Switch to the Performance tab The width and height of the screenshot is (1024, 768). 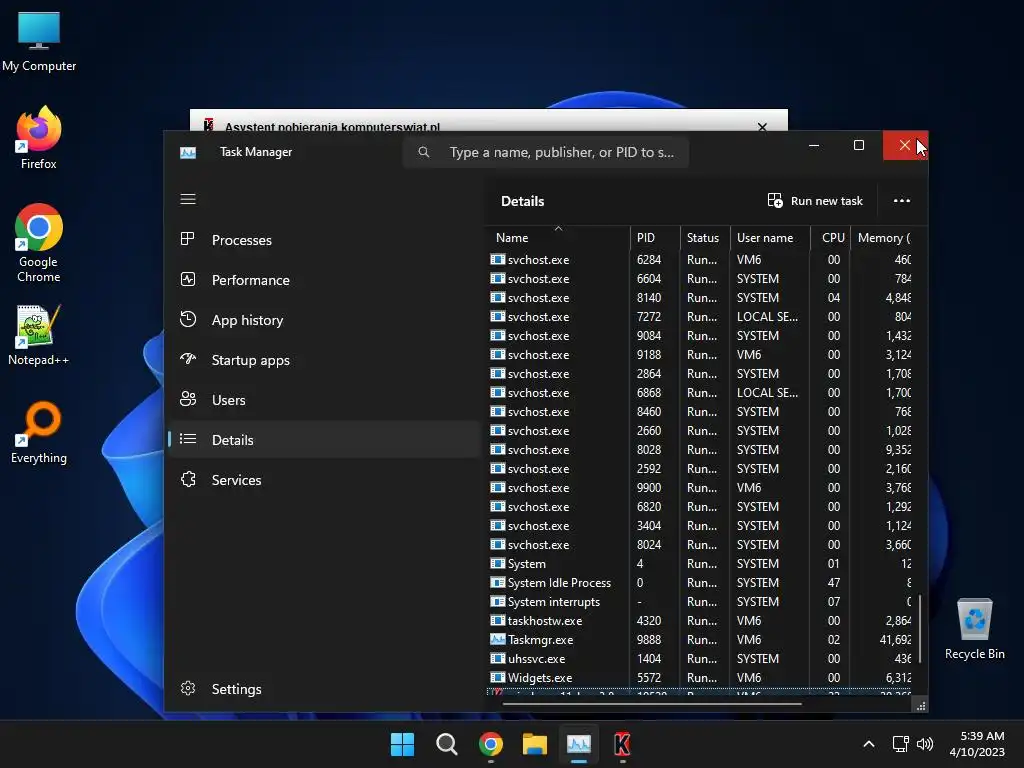pyautogui.click(x=325, y=280)
